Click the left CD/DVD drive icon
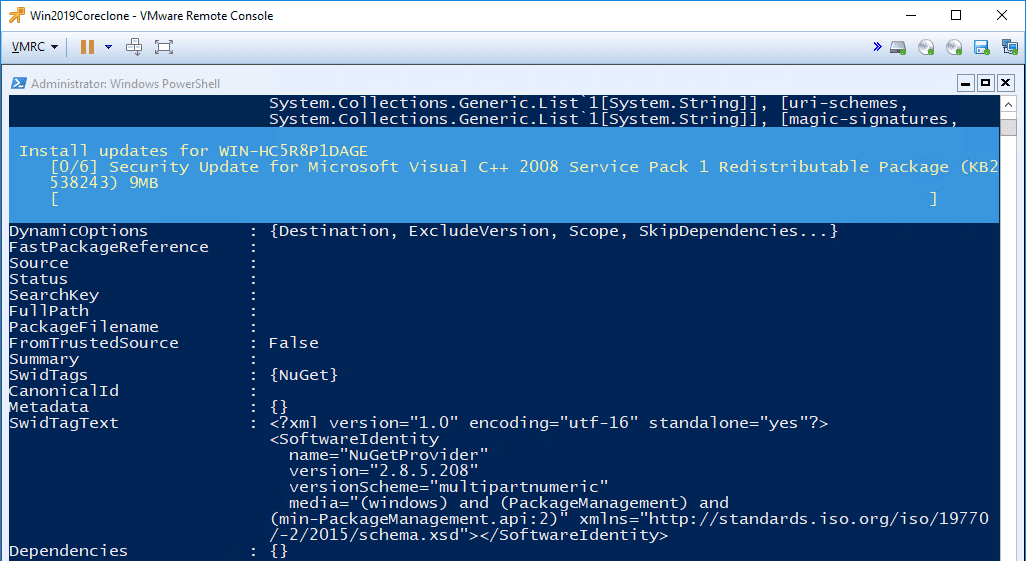This screenshot has width=1026, height=561. [x=926, y=47]
